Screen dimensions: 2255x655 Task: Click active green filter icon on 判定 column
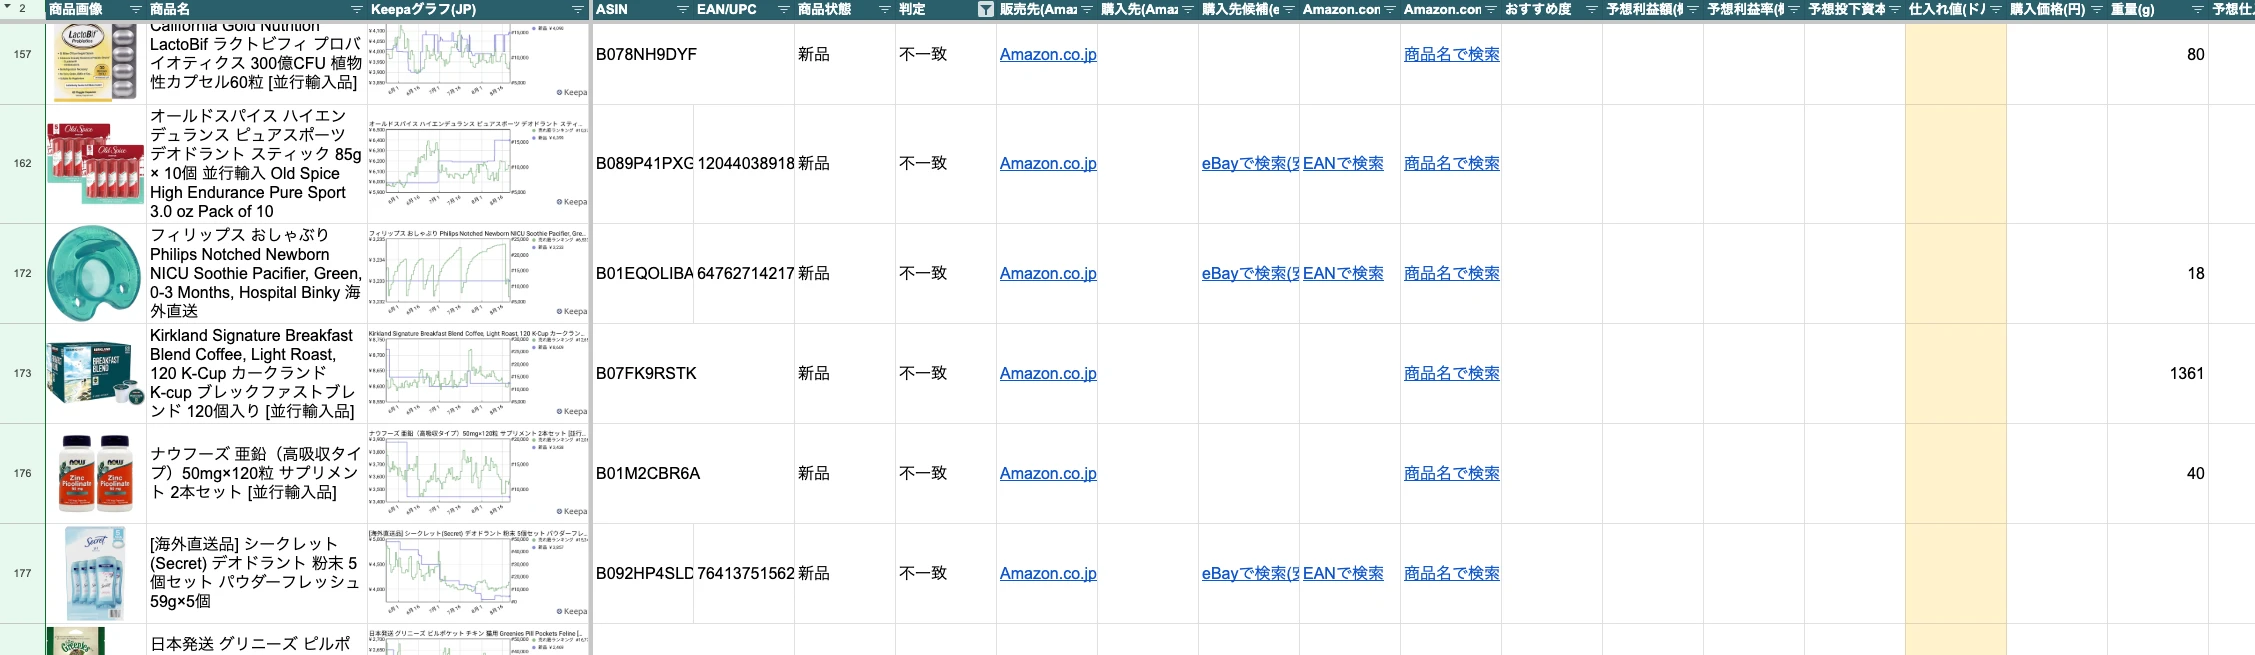(x=986, y=9)
